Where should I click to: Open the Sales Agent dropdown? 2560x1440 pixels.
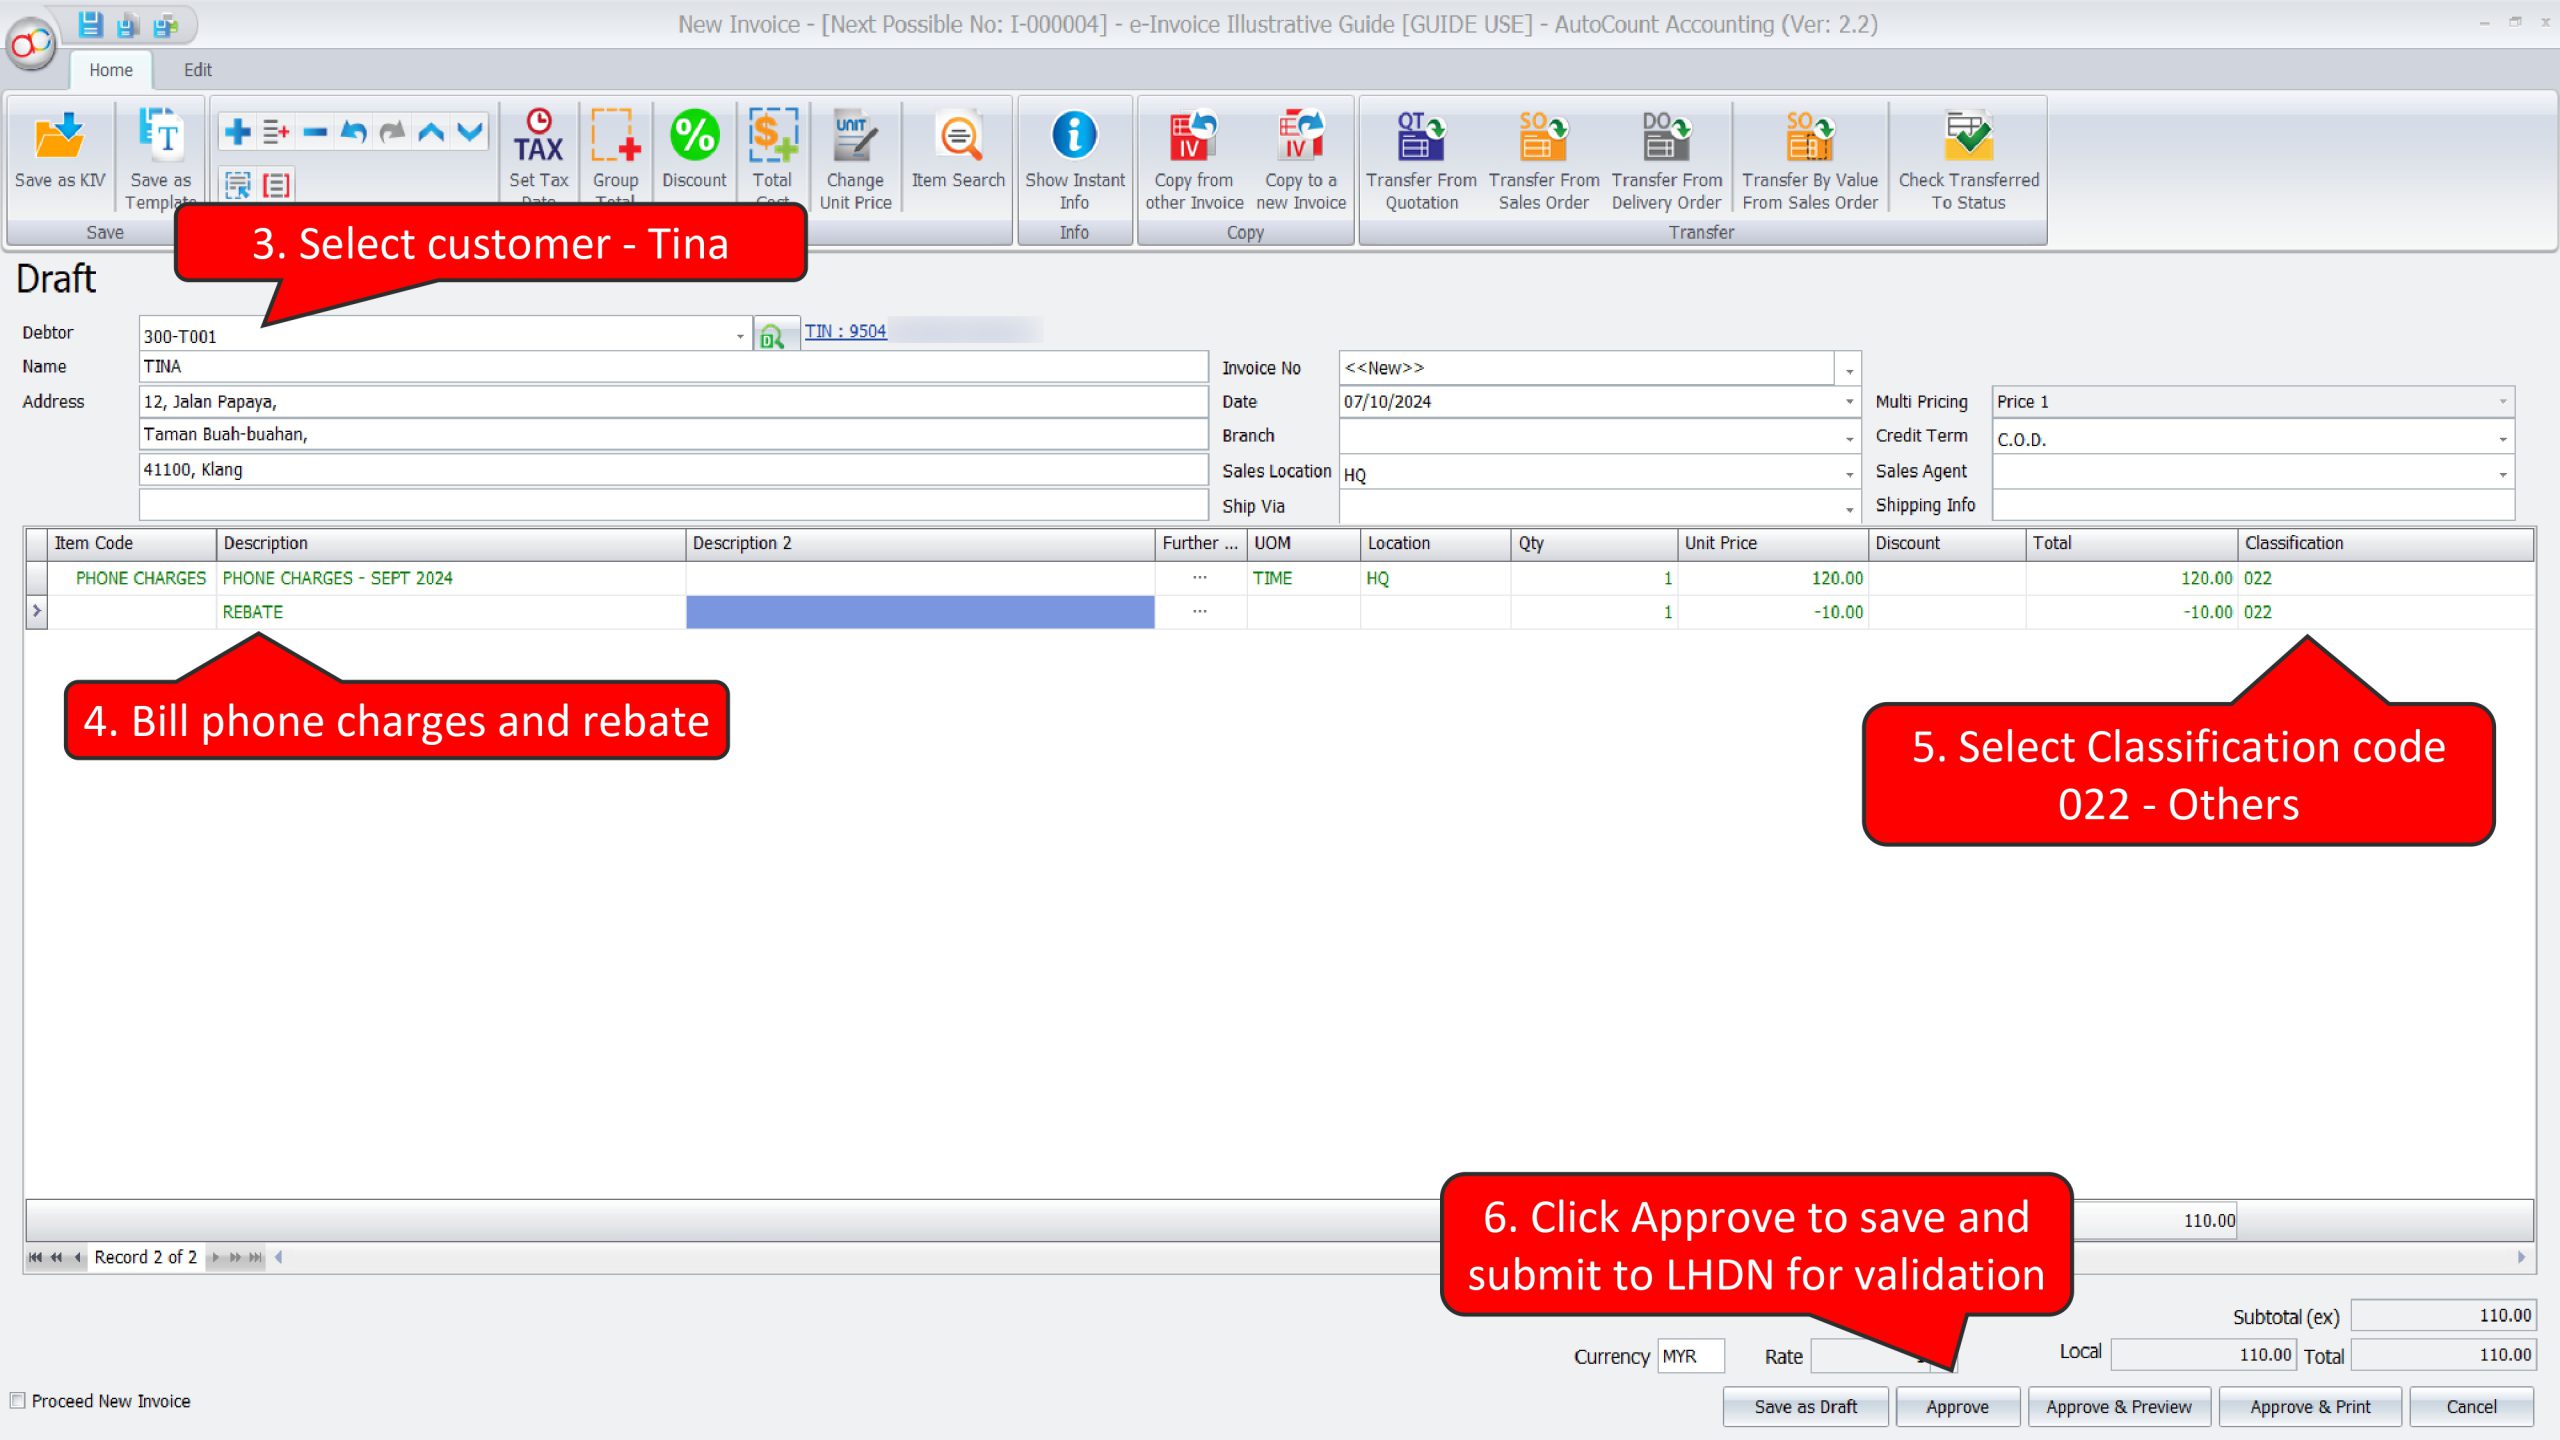click(x=2502, y=473)
